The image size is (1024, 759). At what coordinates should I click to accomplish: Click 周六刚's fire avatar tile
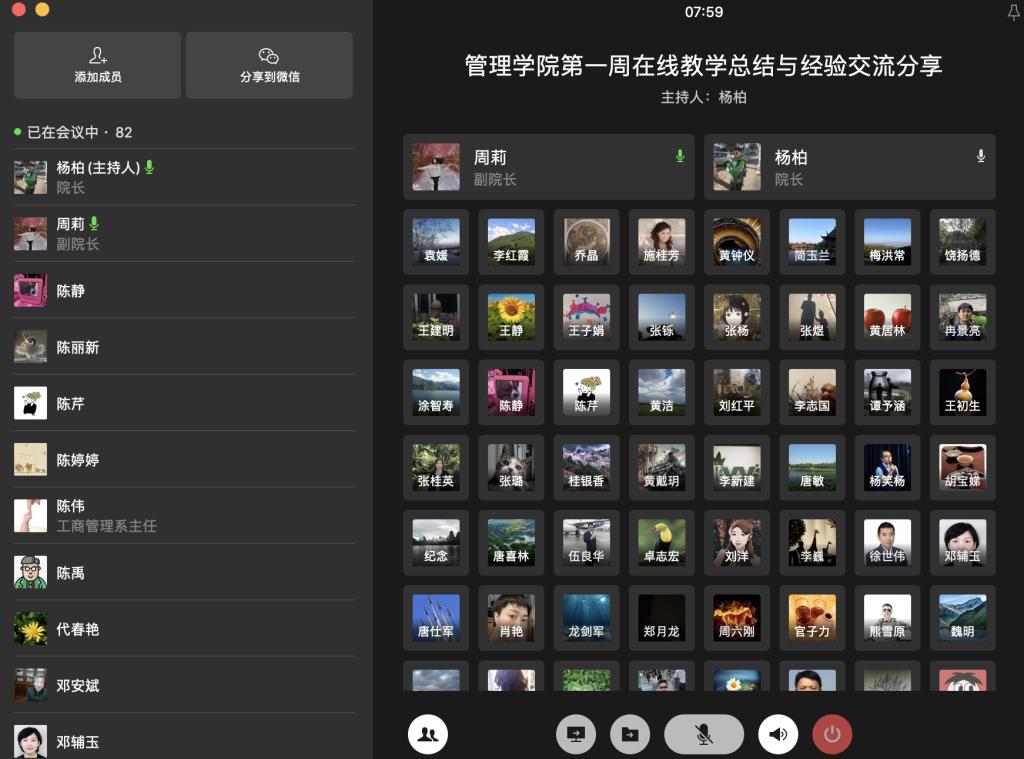click(737, 617)
